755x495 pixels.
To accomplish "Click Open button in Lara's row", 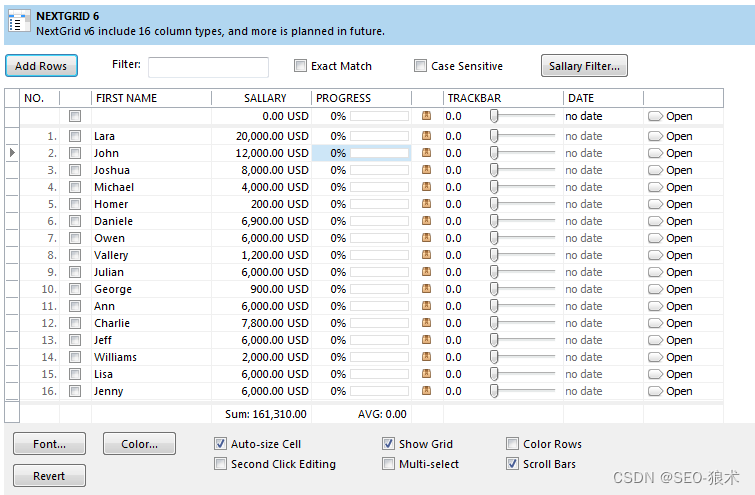I will 670,136.
